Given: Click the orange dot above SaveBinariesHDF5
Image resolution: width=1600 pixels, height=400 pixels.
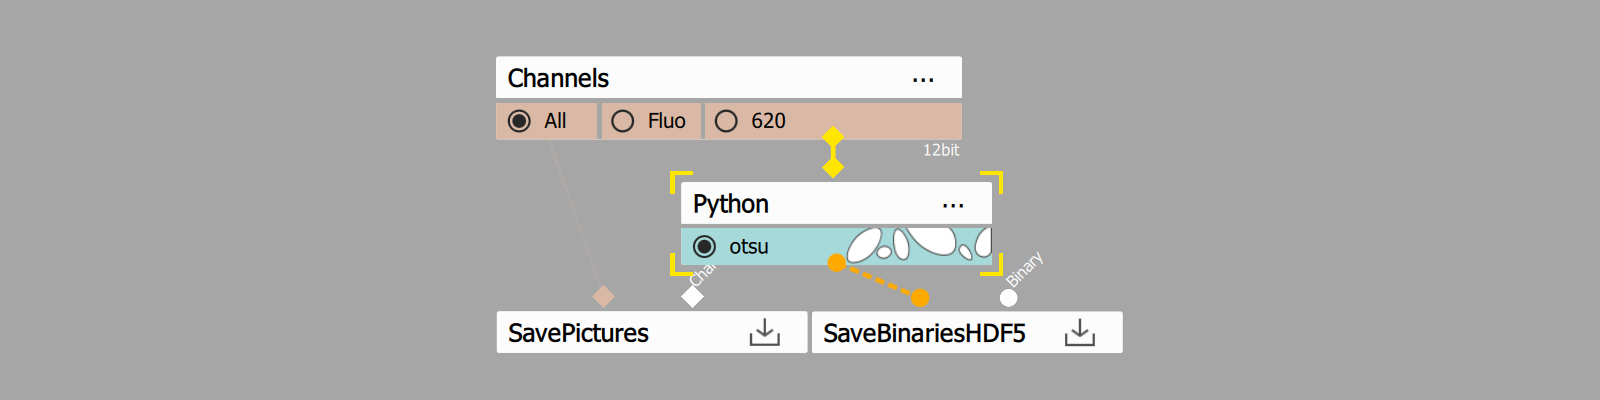Looking at the screenshot, I should pos(920,298).
